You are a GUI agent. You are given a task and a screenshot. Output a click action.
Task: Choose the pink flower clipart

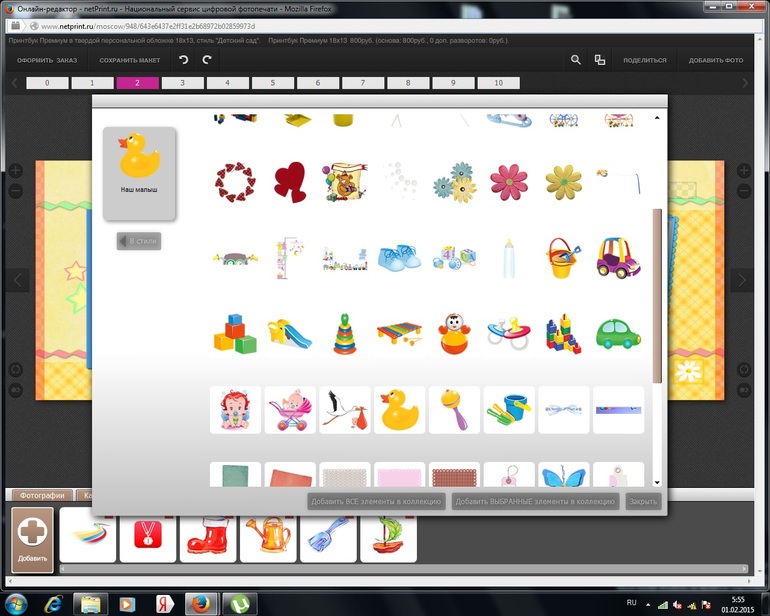pos(509,182)
